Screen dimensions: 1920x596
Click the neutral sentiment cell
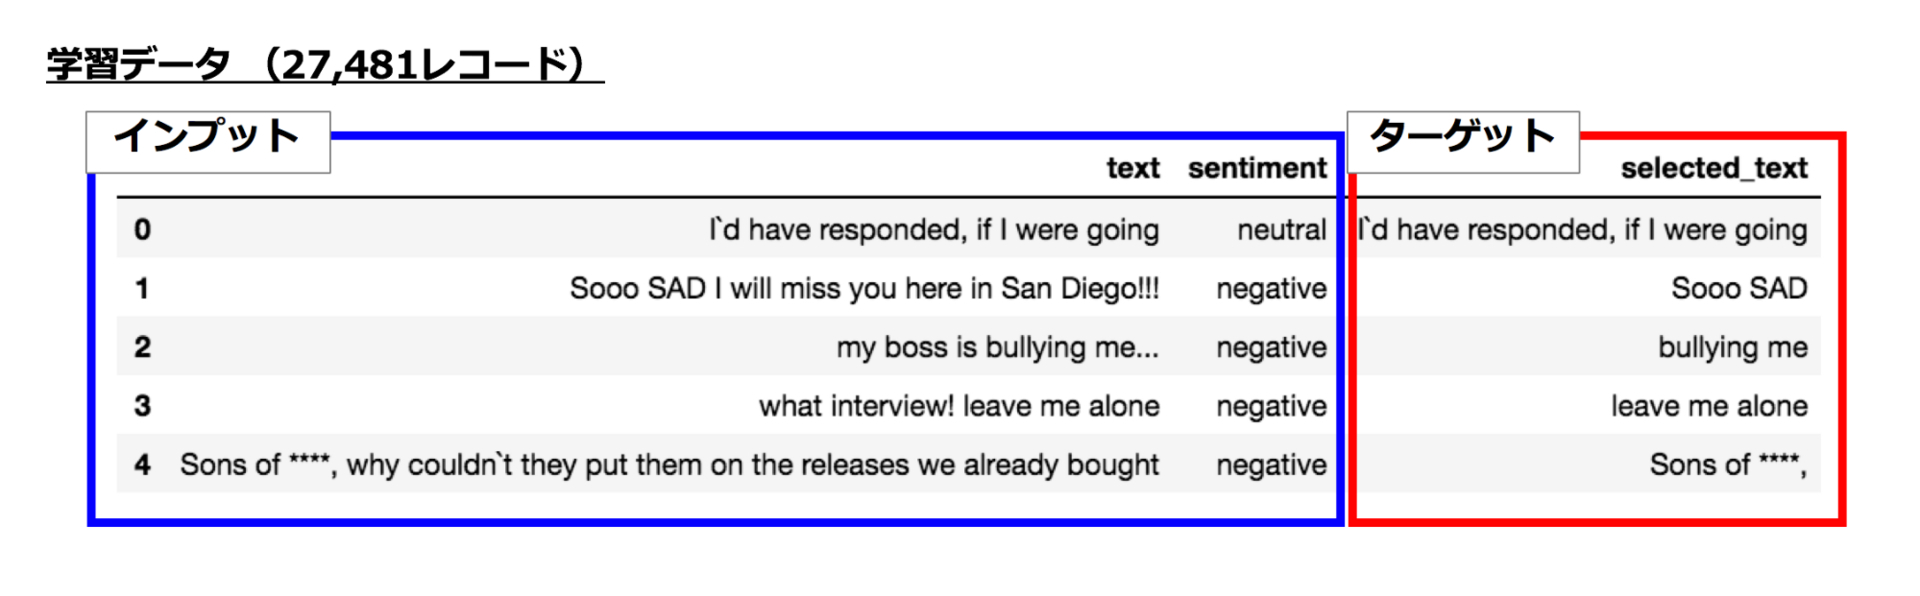click(1282, 230)
